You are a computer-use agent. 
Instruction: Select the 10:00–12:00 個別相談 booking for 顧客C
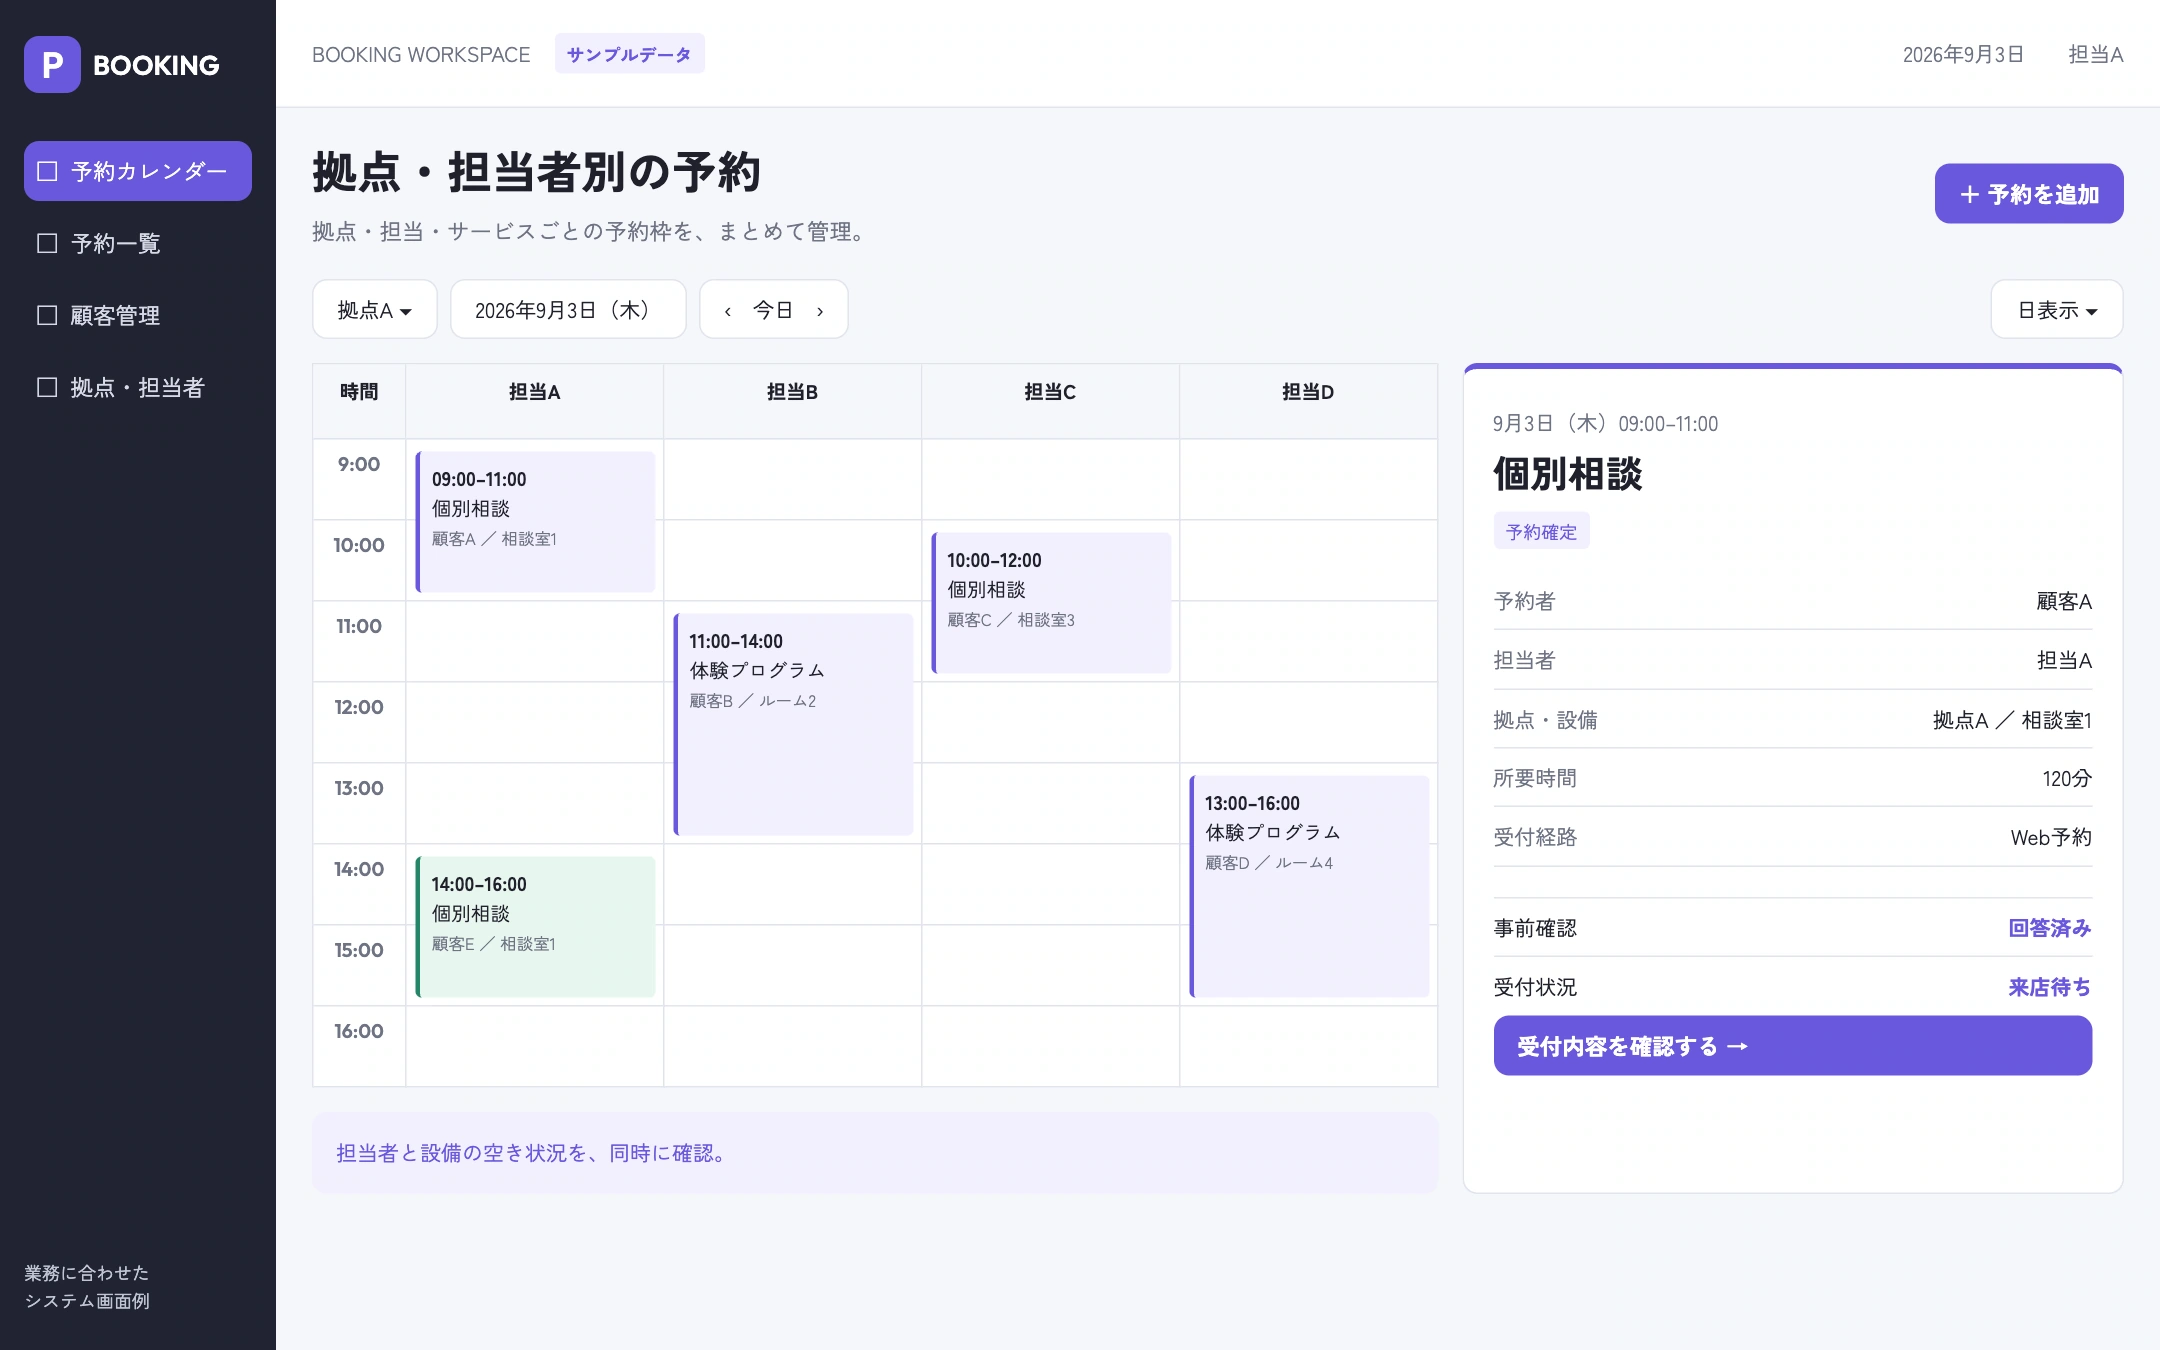click(x=1052, y=603)
